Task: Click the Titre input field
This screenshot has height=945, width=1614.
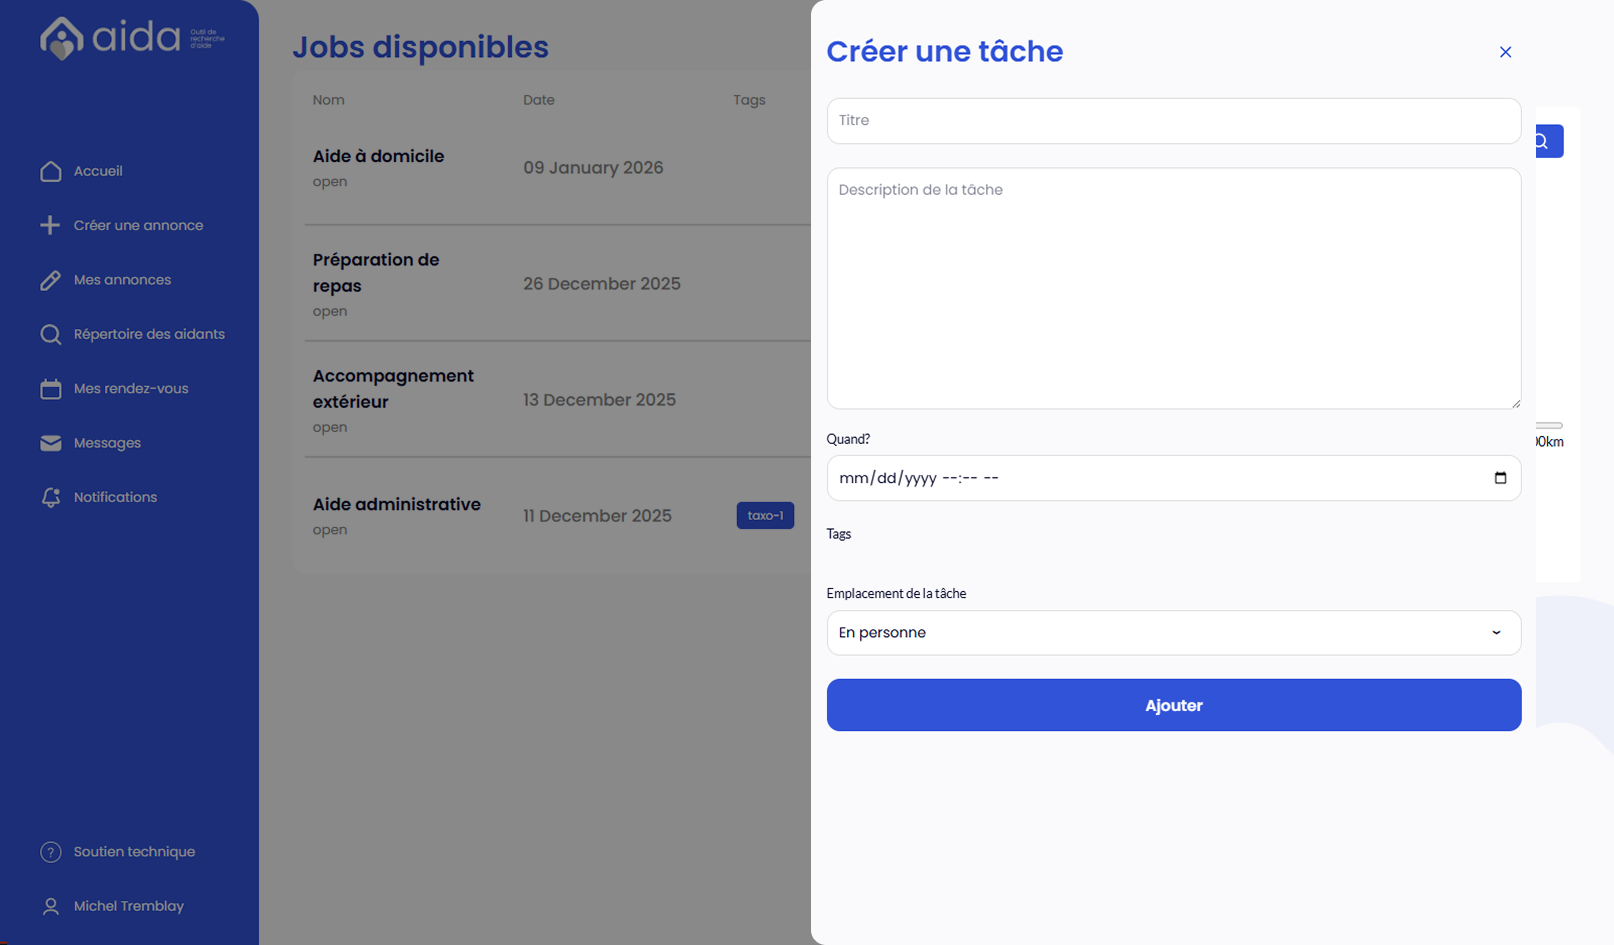Action: [x=1173, y=121]
